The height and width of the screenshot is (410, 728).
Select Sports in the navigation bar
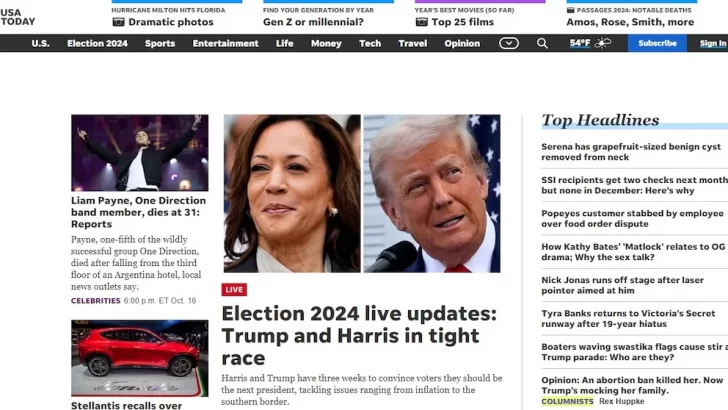160,43
